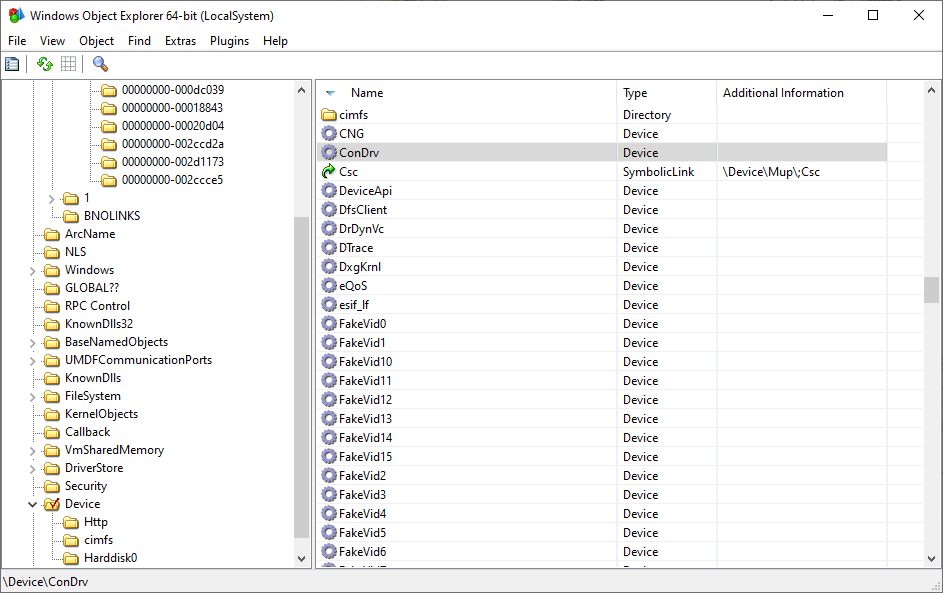Screen dimensions: 943x593
Task: Click the tree pane scroll up arrow
Action: click(x=301, y=90)
